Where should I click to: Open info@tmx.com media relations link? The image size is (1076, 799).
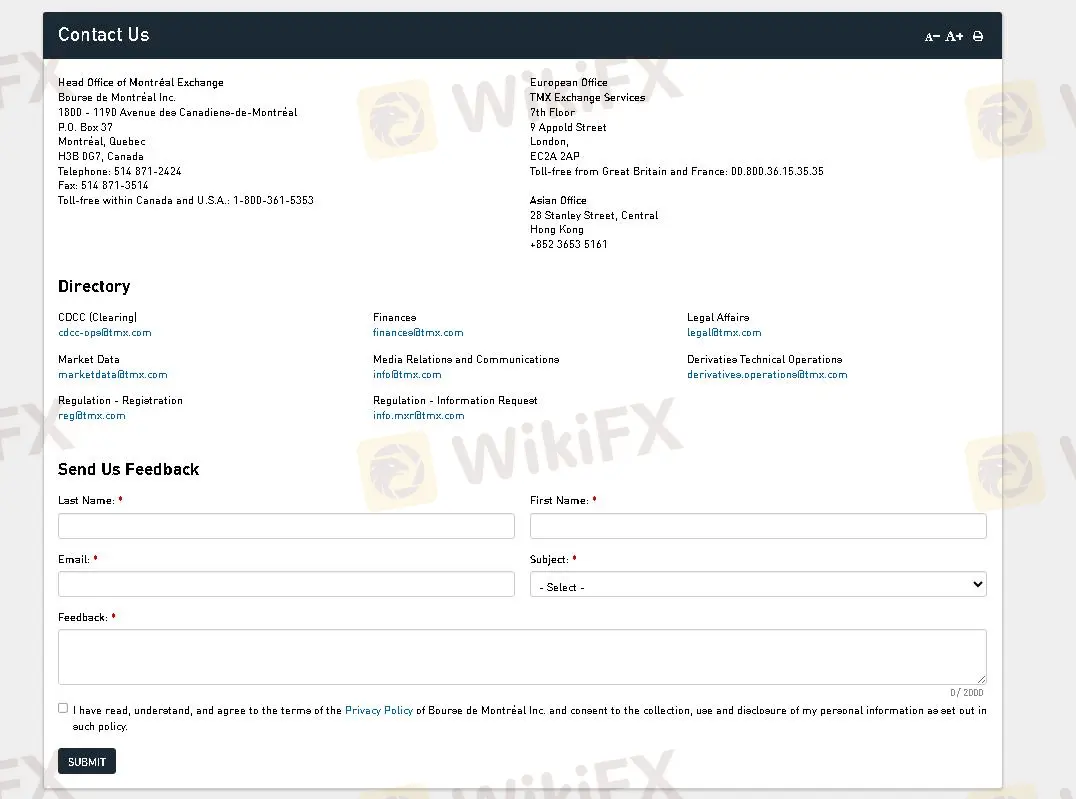pos(407,375)
